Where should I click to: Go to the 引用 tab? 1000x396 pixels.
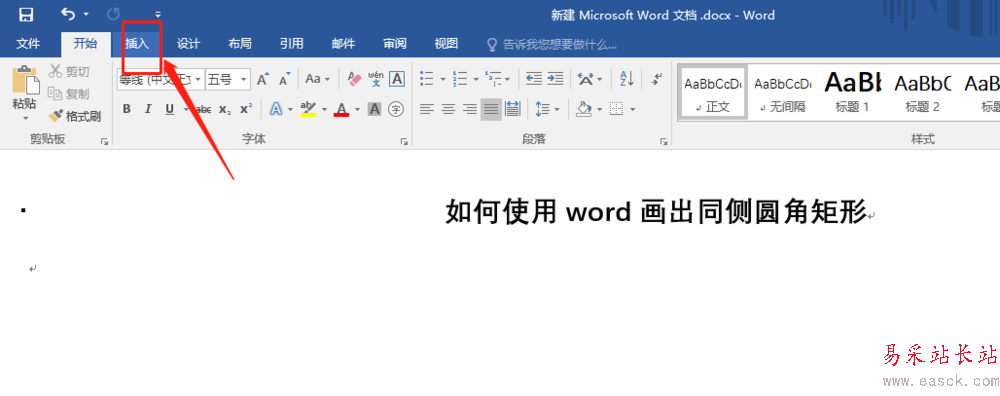[291, 43]
